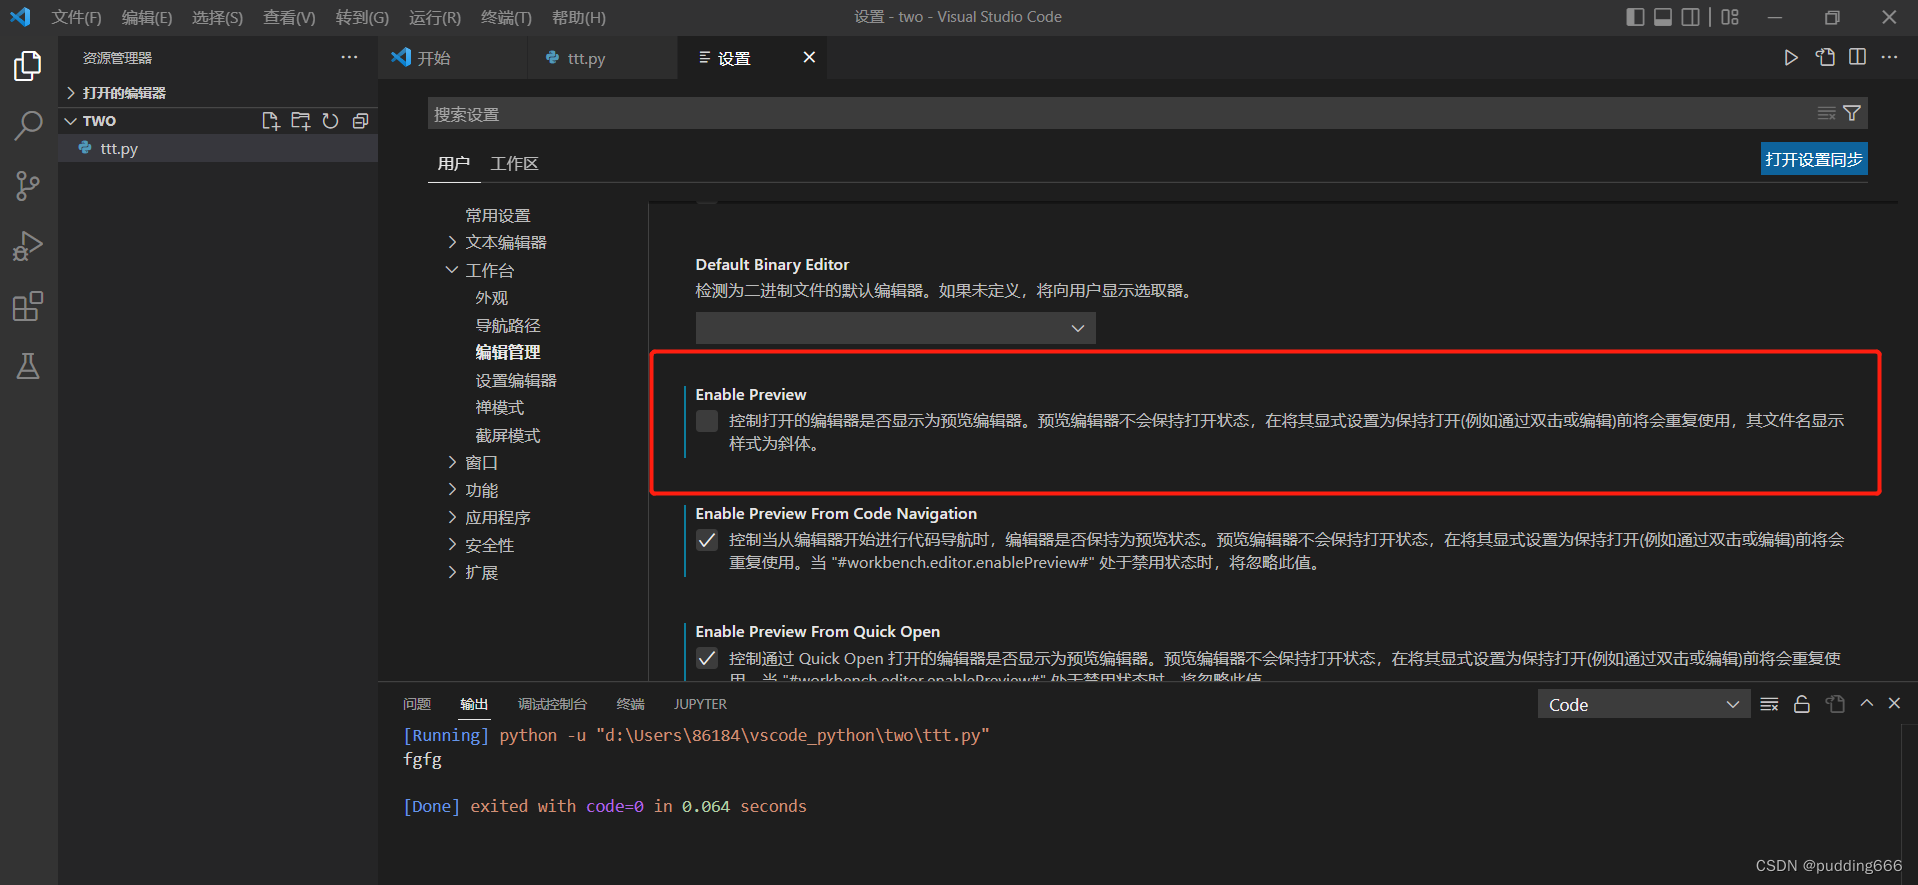The width and height of the screenshot is (1918, 885).
Task: Open customize layout icon
Action: click(x=1731, y=17)
